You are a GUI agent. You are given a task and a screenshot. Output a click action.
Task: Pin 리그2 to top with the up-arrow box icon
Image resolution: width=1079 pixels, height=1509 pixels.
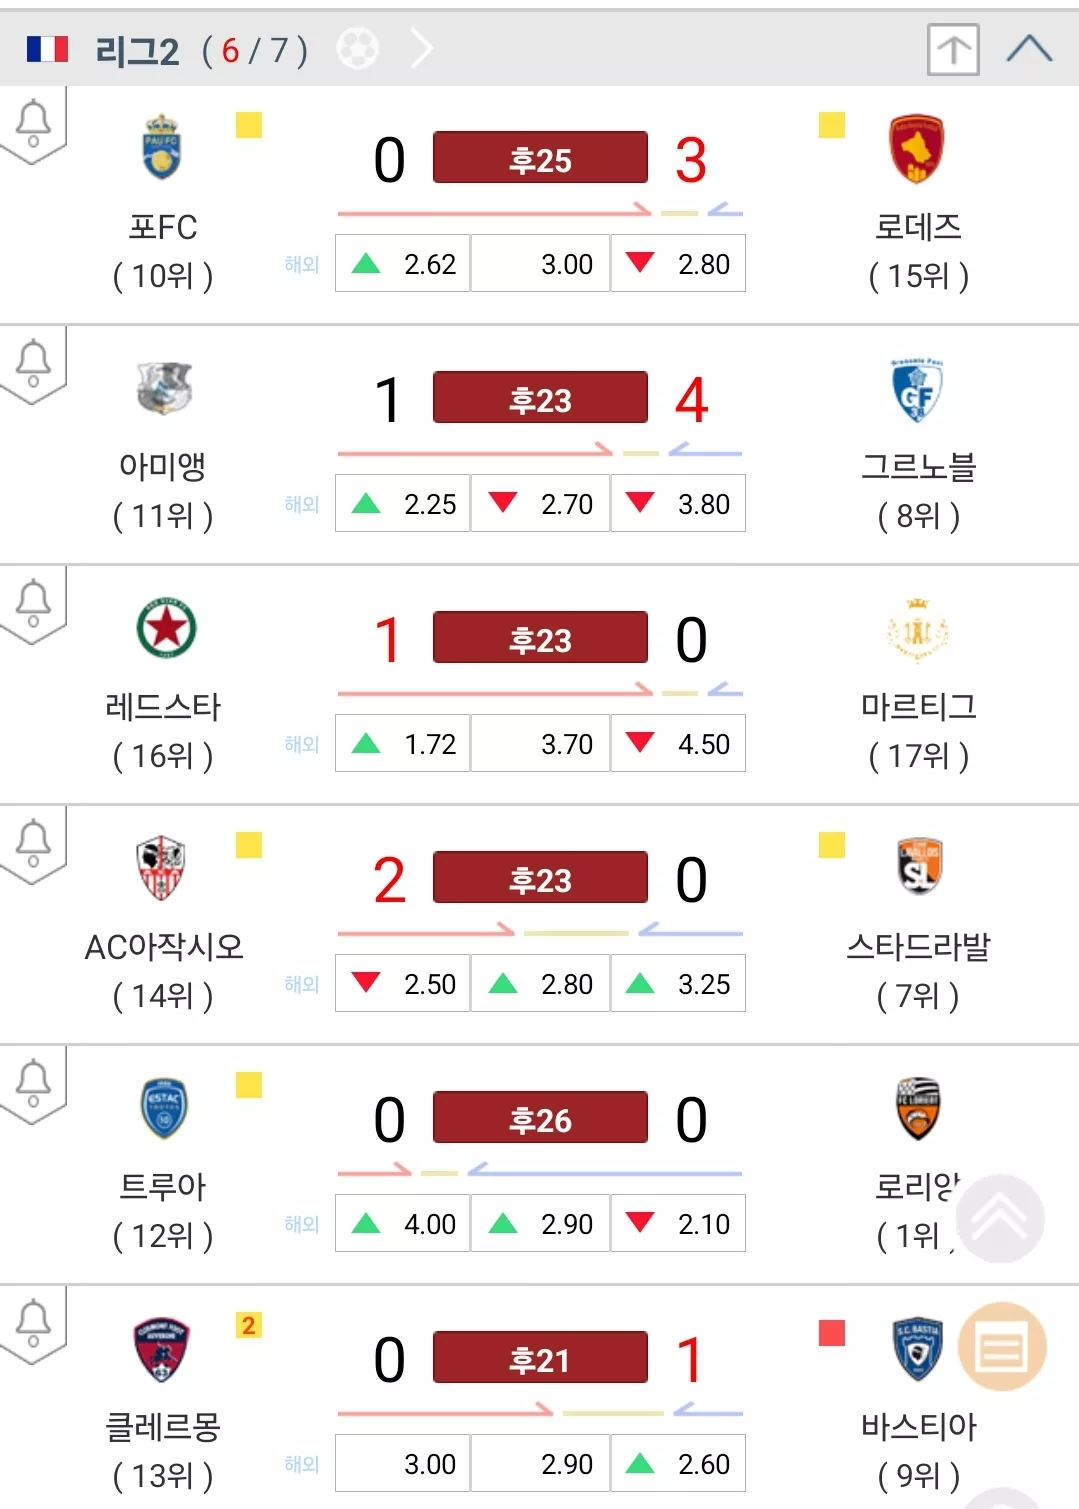click(x=953, y=48)
